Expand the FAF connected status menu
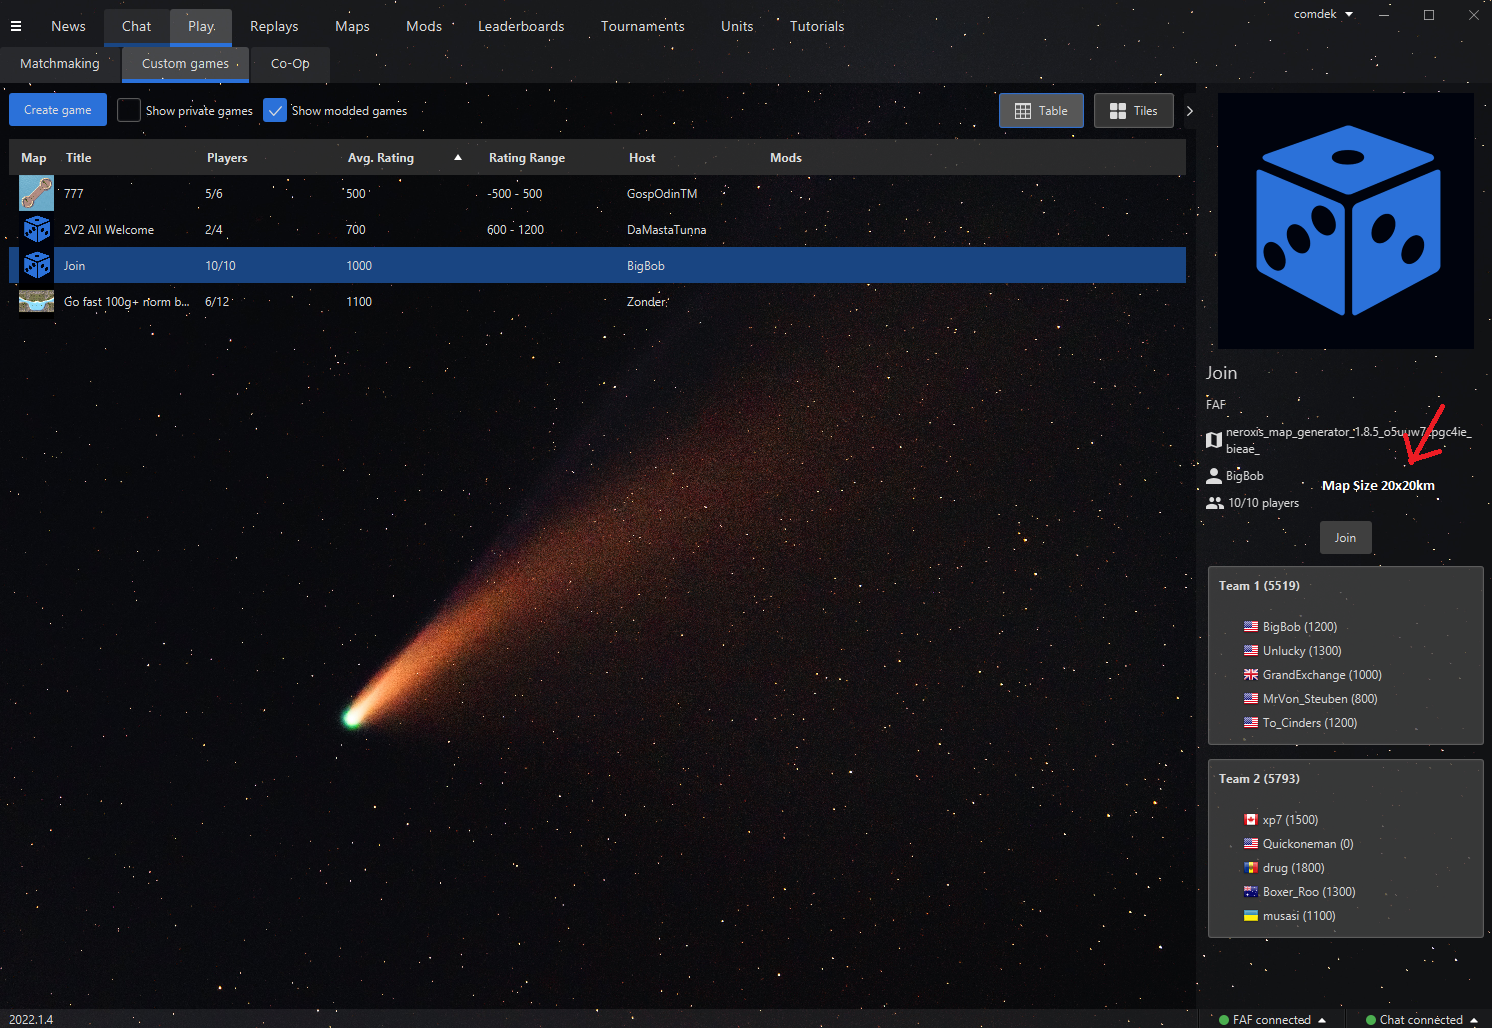The height and width of the screenshot is (1028, 1492). tap(1322, 1020)
